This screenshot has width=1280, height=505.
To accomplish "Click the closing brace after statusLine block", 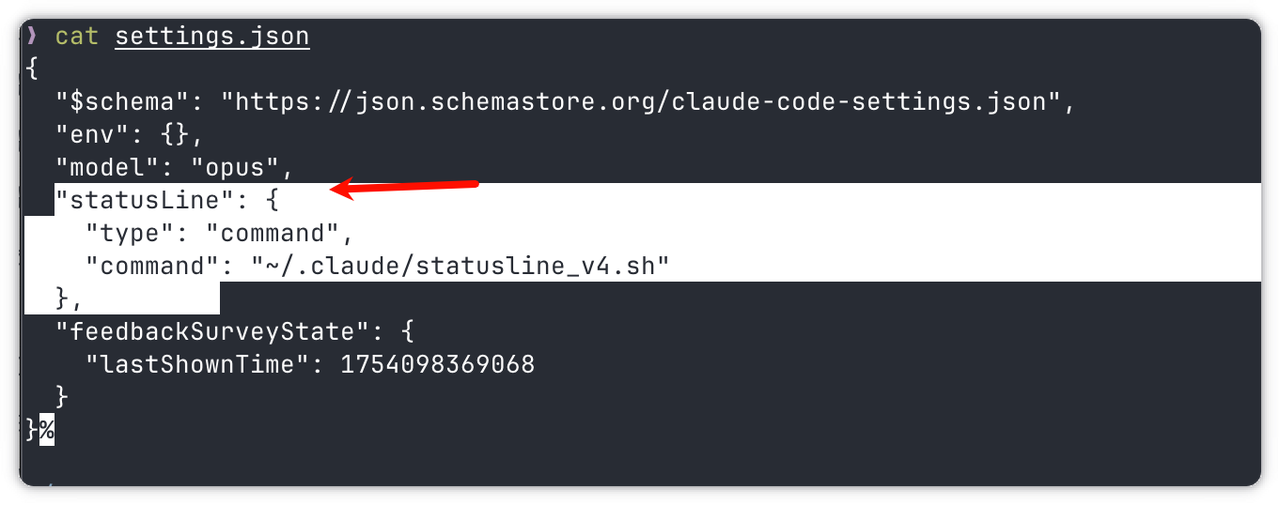I will [x=62, y=298].
